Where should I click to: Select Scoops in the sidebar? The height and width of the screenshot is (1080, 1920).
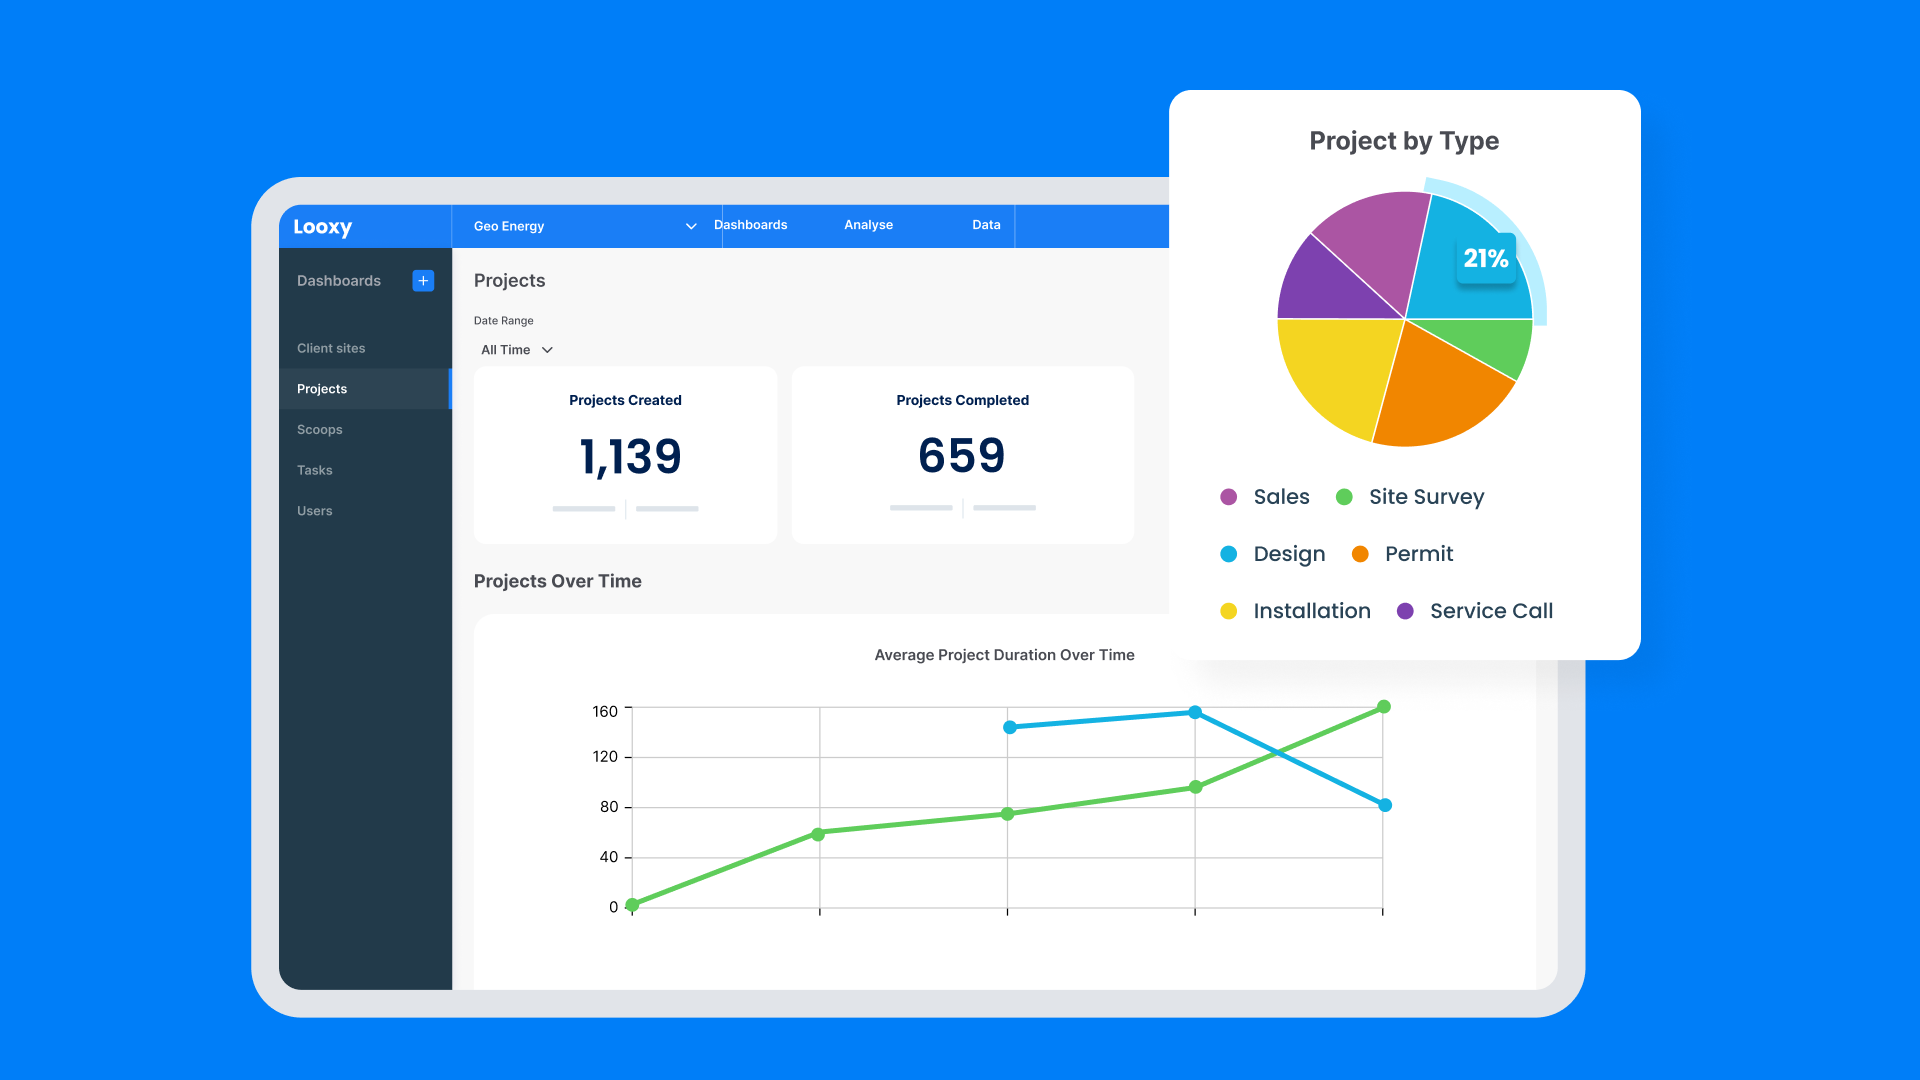320,430
